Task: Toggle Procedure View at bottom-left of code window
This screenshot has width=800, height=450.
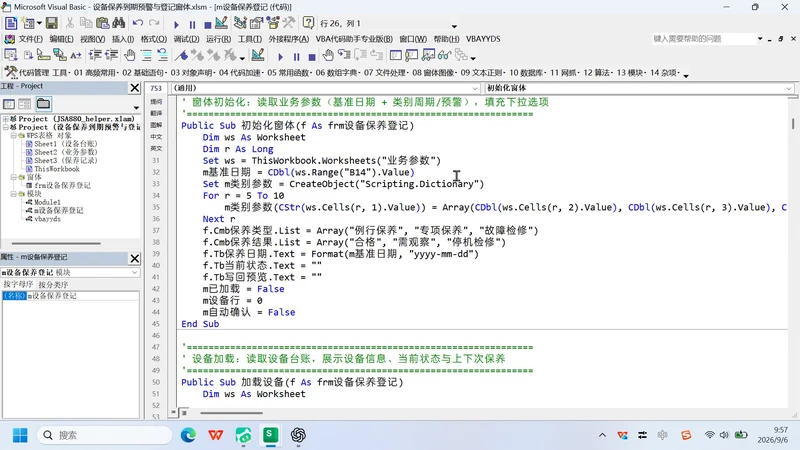Action: pos(174,412)
